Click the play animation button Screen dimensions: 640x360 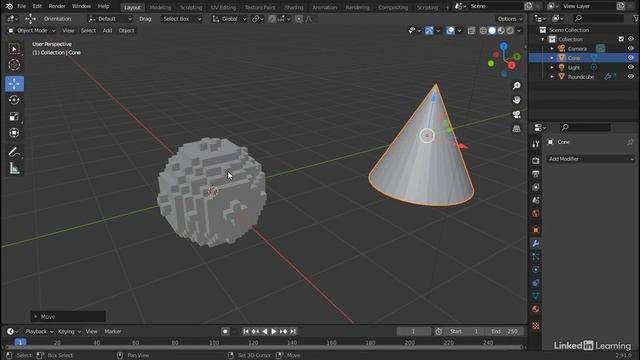pos(274,331)
